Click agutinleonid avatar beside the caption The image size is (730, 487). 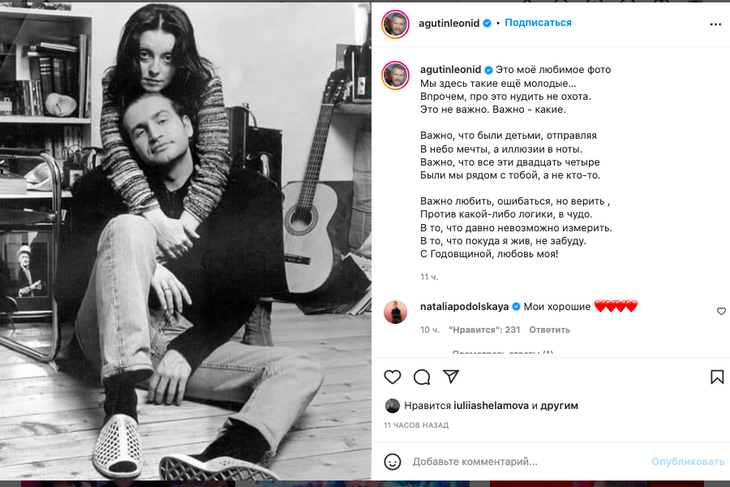pos(395,75)
